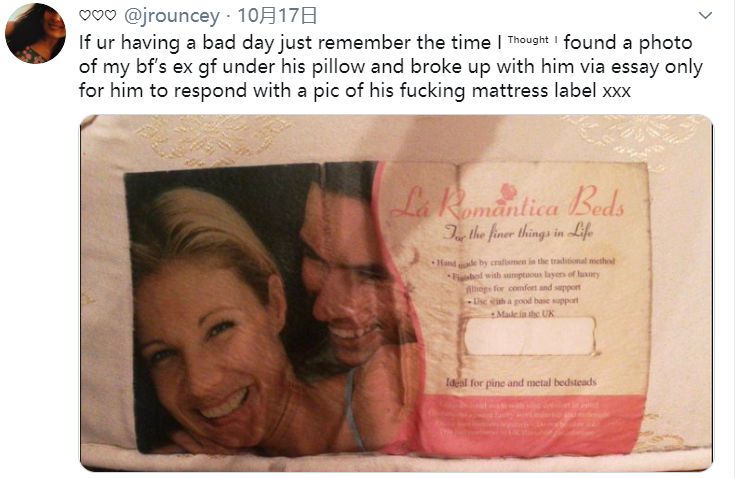Click the La Romantica Beds logo
Screen dimensions: 736x478
(507, 203)
